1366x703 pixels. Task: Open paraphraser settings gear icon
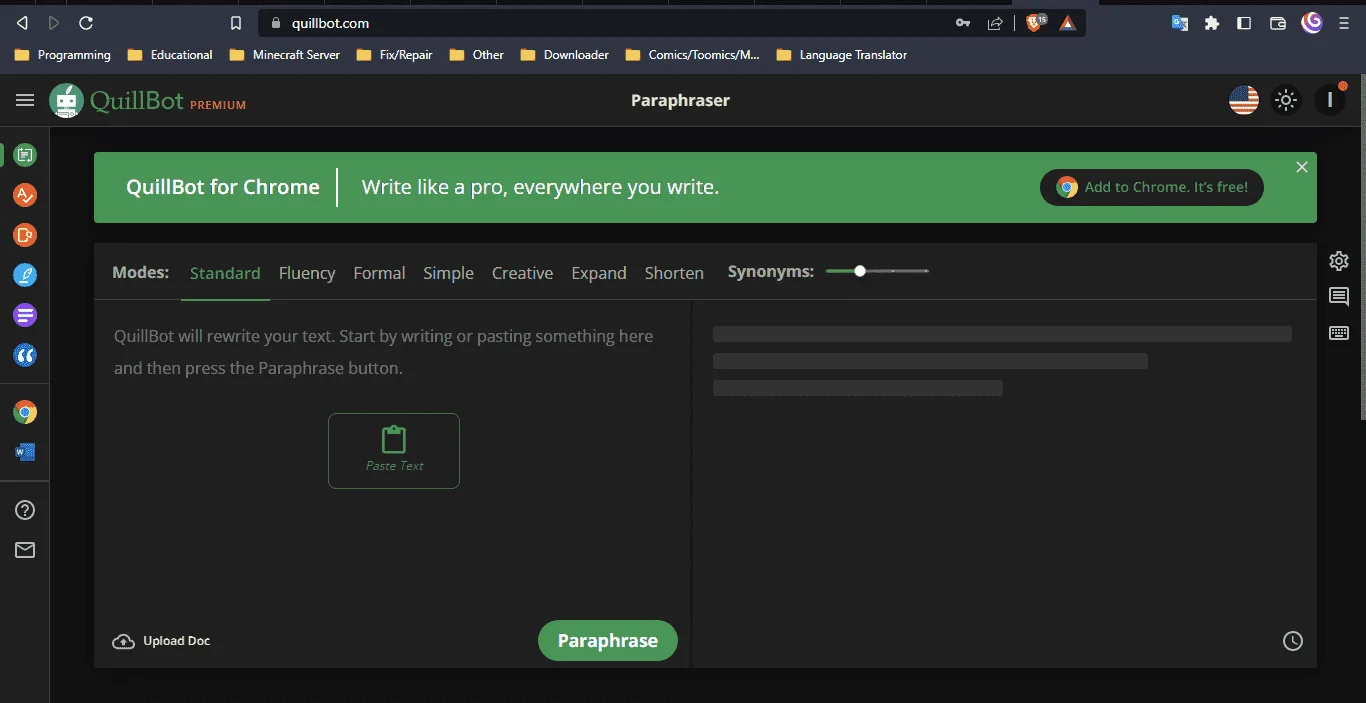coord(1339,261)
